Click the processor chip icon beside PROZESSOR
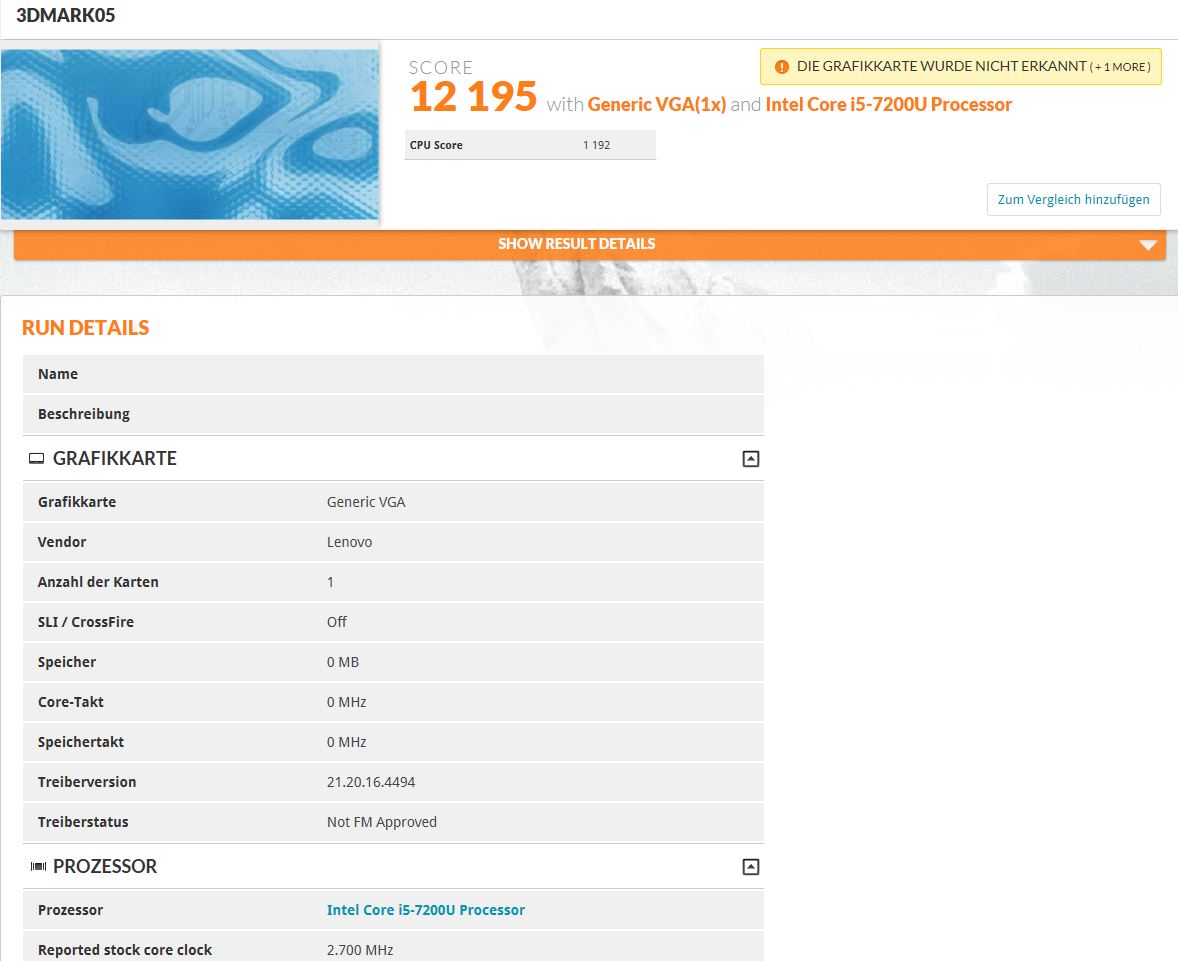The height and width of the screenshot is (961, 1178). tap(38, 866)
